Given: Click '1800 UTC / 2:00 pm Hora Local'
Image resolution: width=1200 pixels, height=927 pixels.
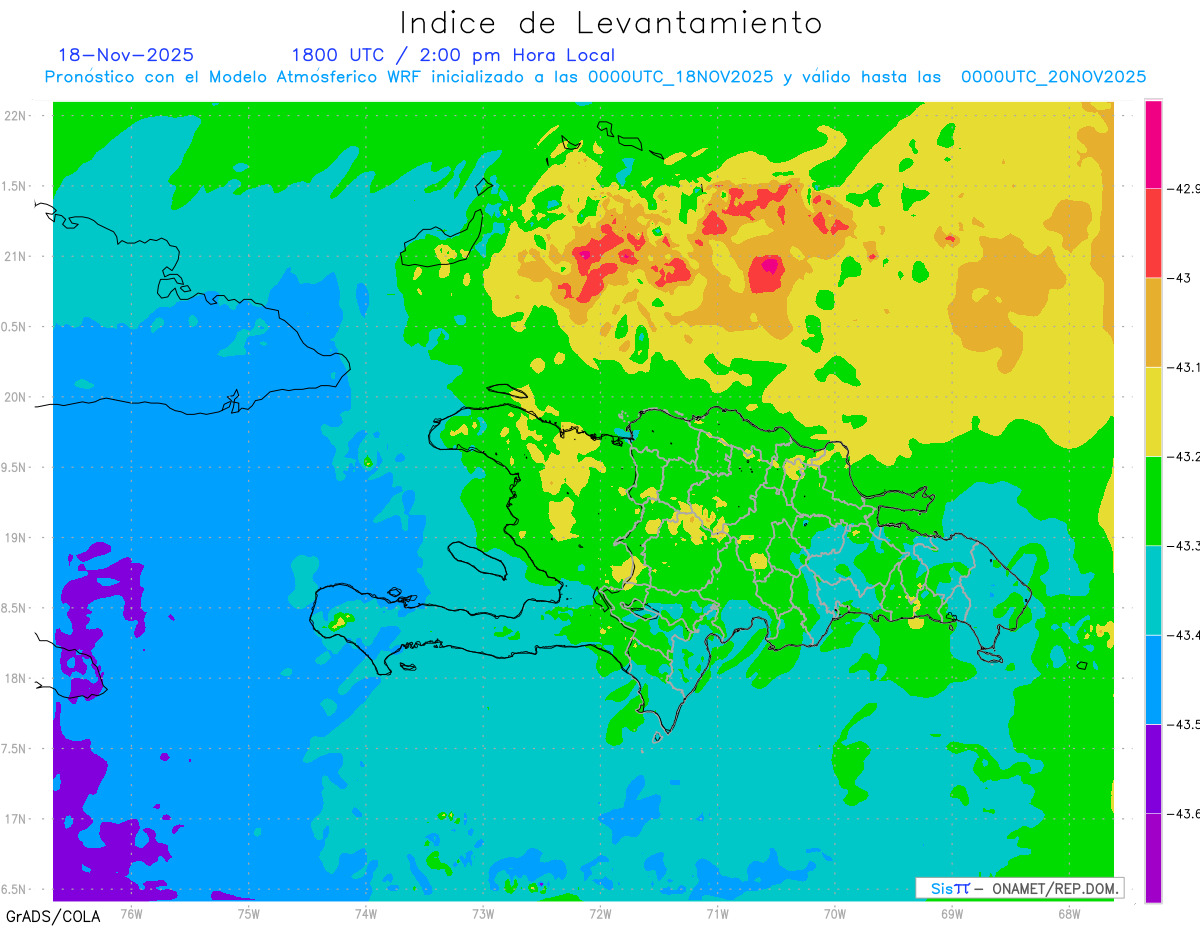Looking at the screenshot, I should point(453,55).
